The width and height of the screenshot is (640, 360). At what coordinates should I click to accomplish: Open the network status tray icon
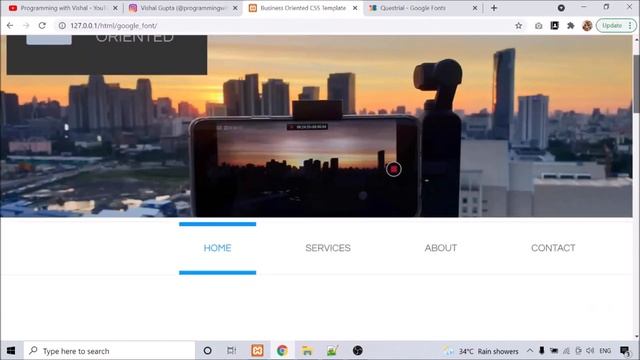566,351
